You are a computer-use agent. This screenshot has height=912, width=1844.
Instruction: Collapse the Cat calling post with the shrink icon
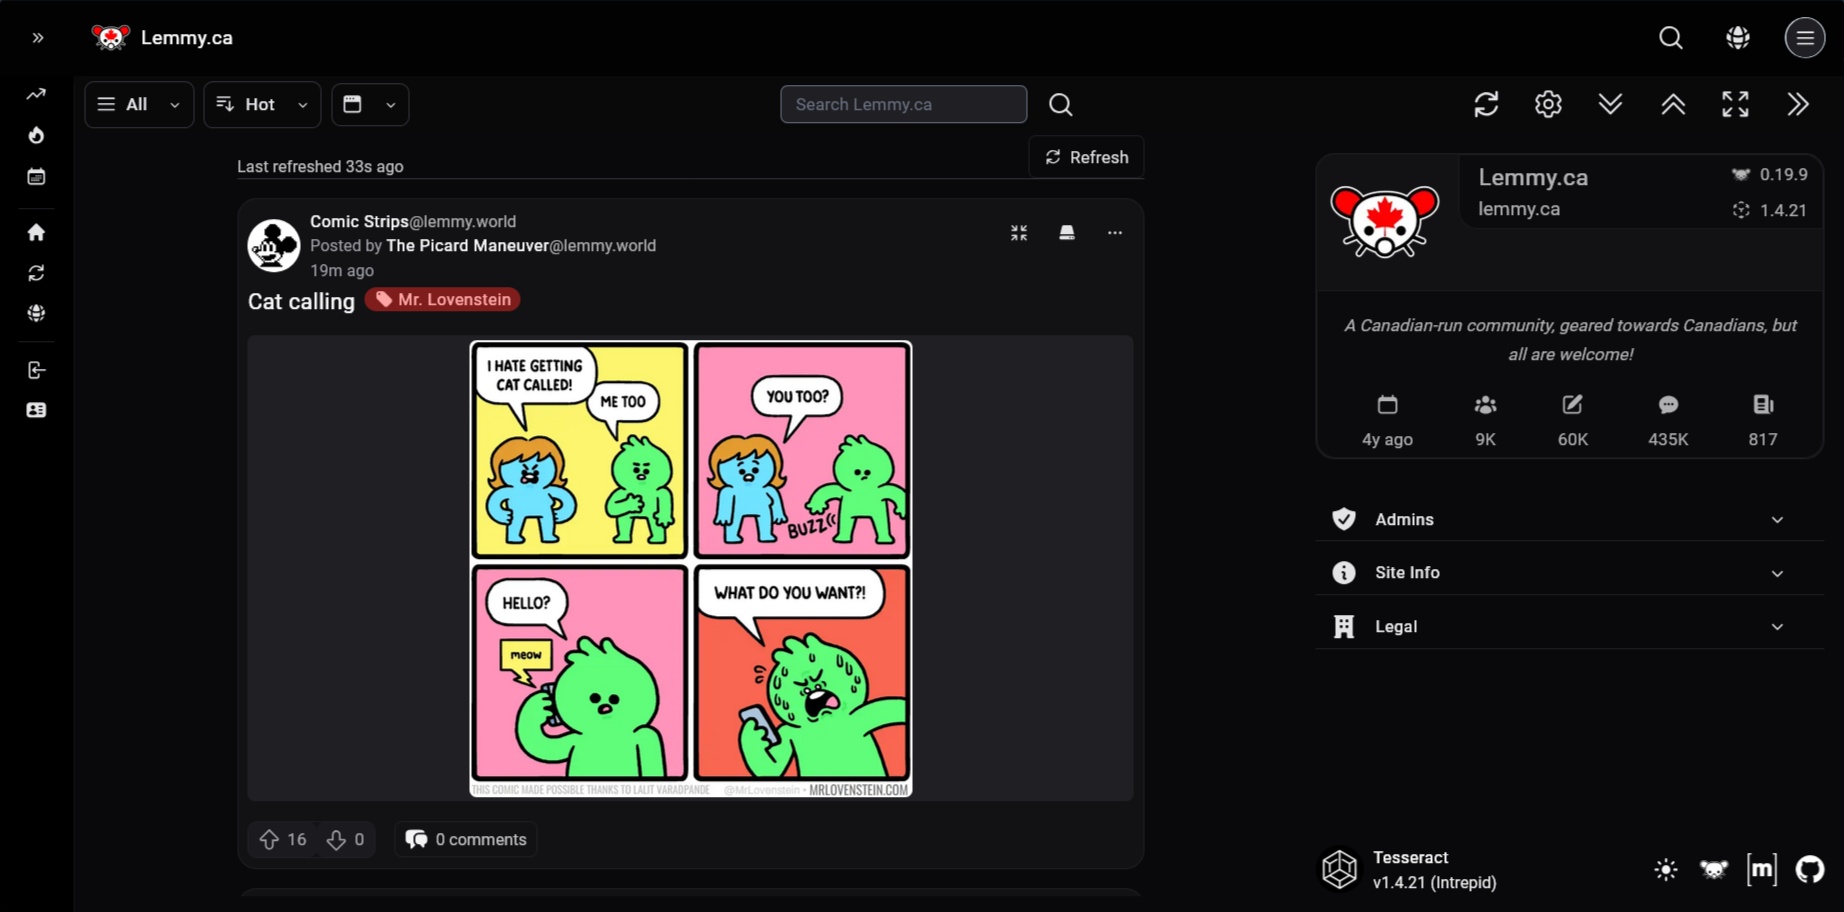[1019, 233]
